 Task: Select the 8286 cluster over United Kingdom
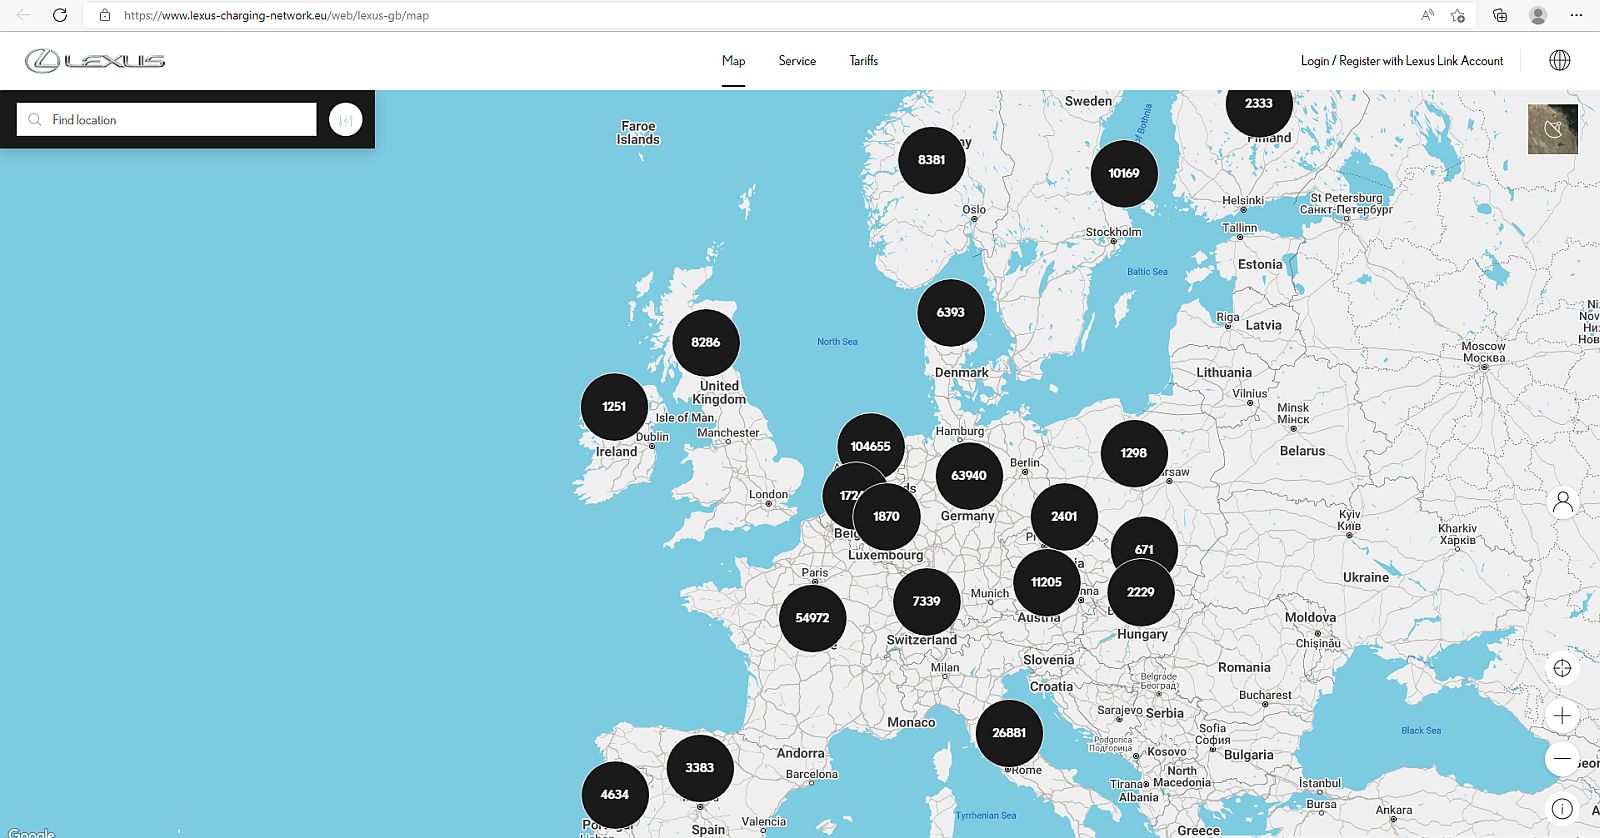(x=705, y=342)
